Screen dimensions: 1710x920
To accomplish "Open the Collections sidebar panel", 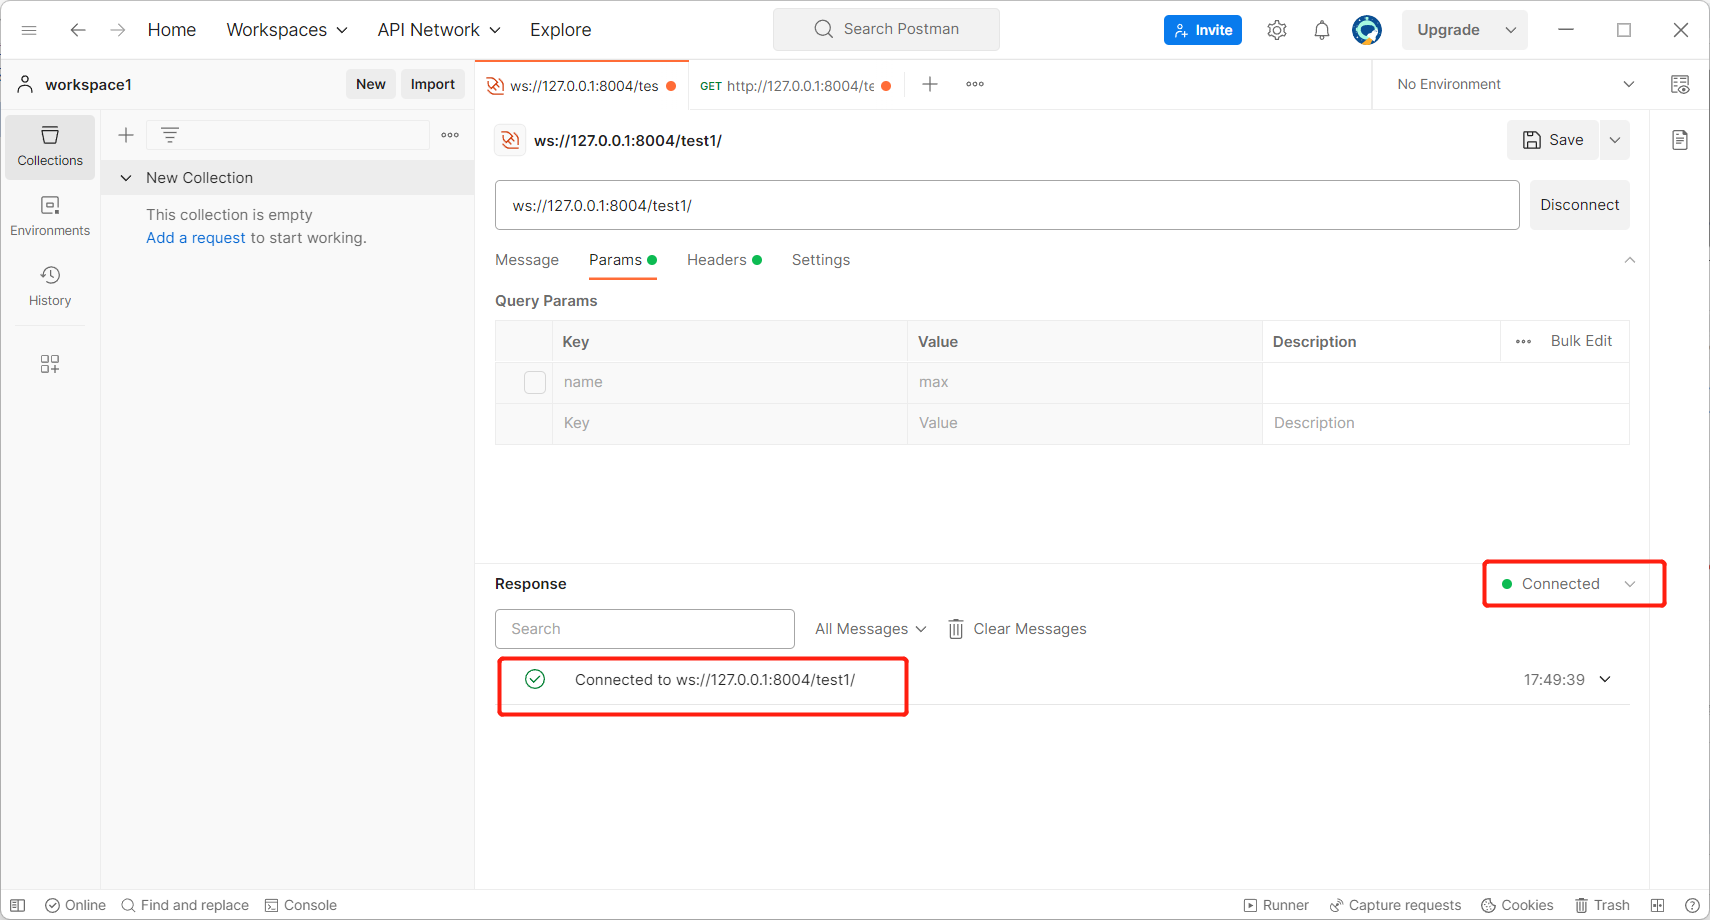I will (x=50, y=147).
